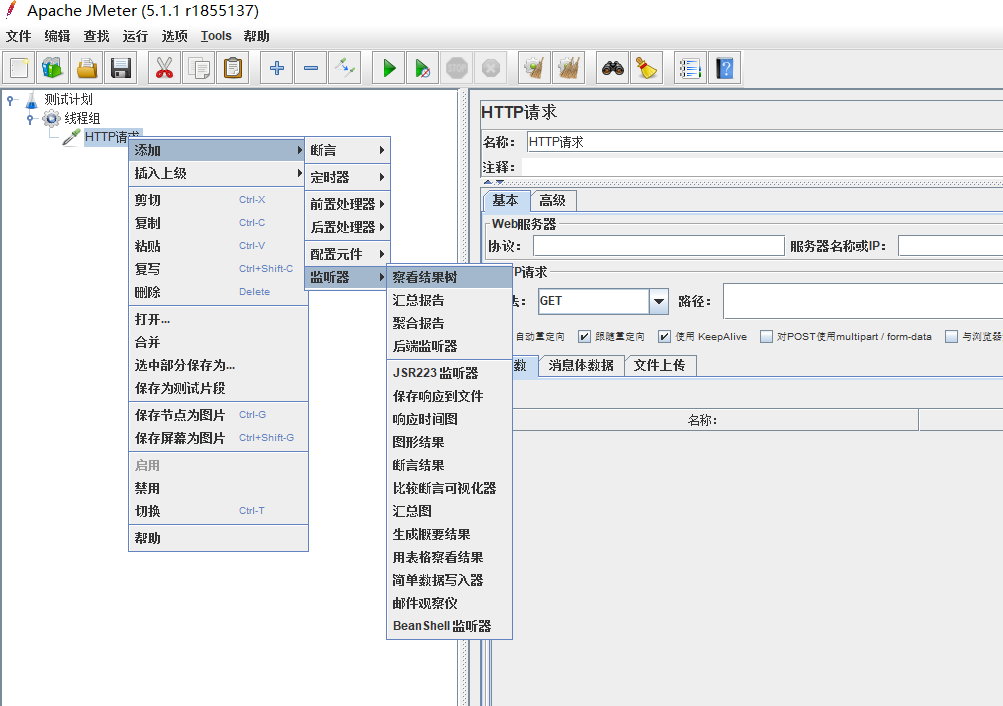Choose 聚合报告 in the listener submenu
The image size is (1003, 706).
[419, 323]
